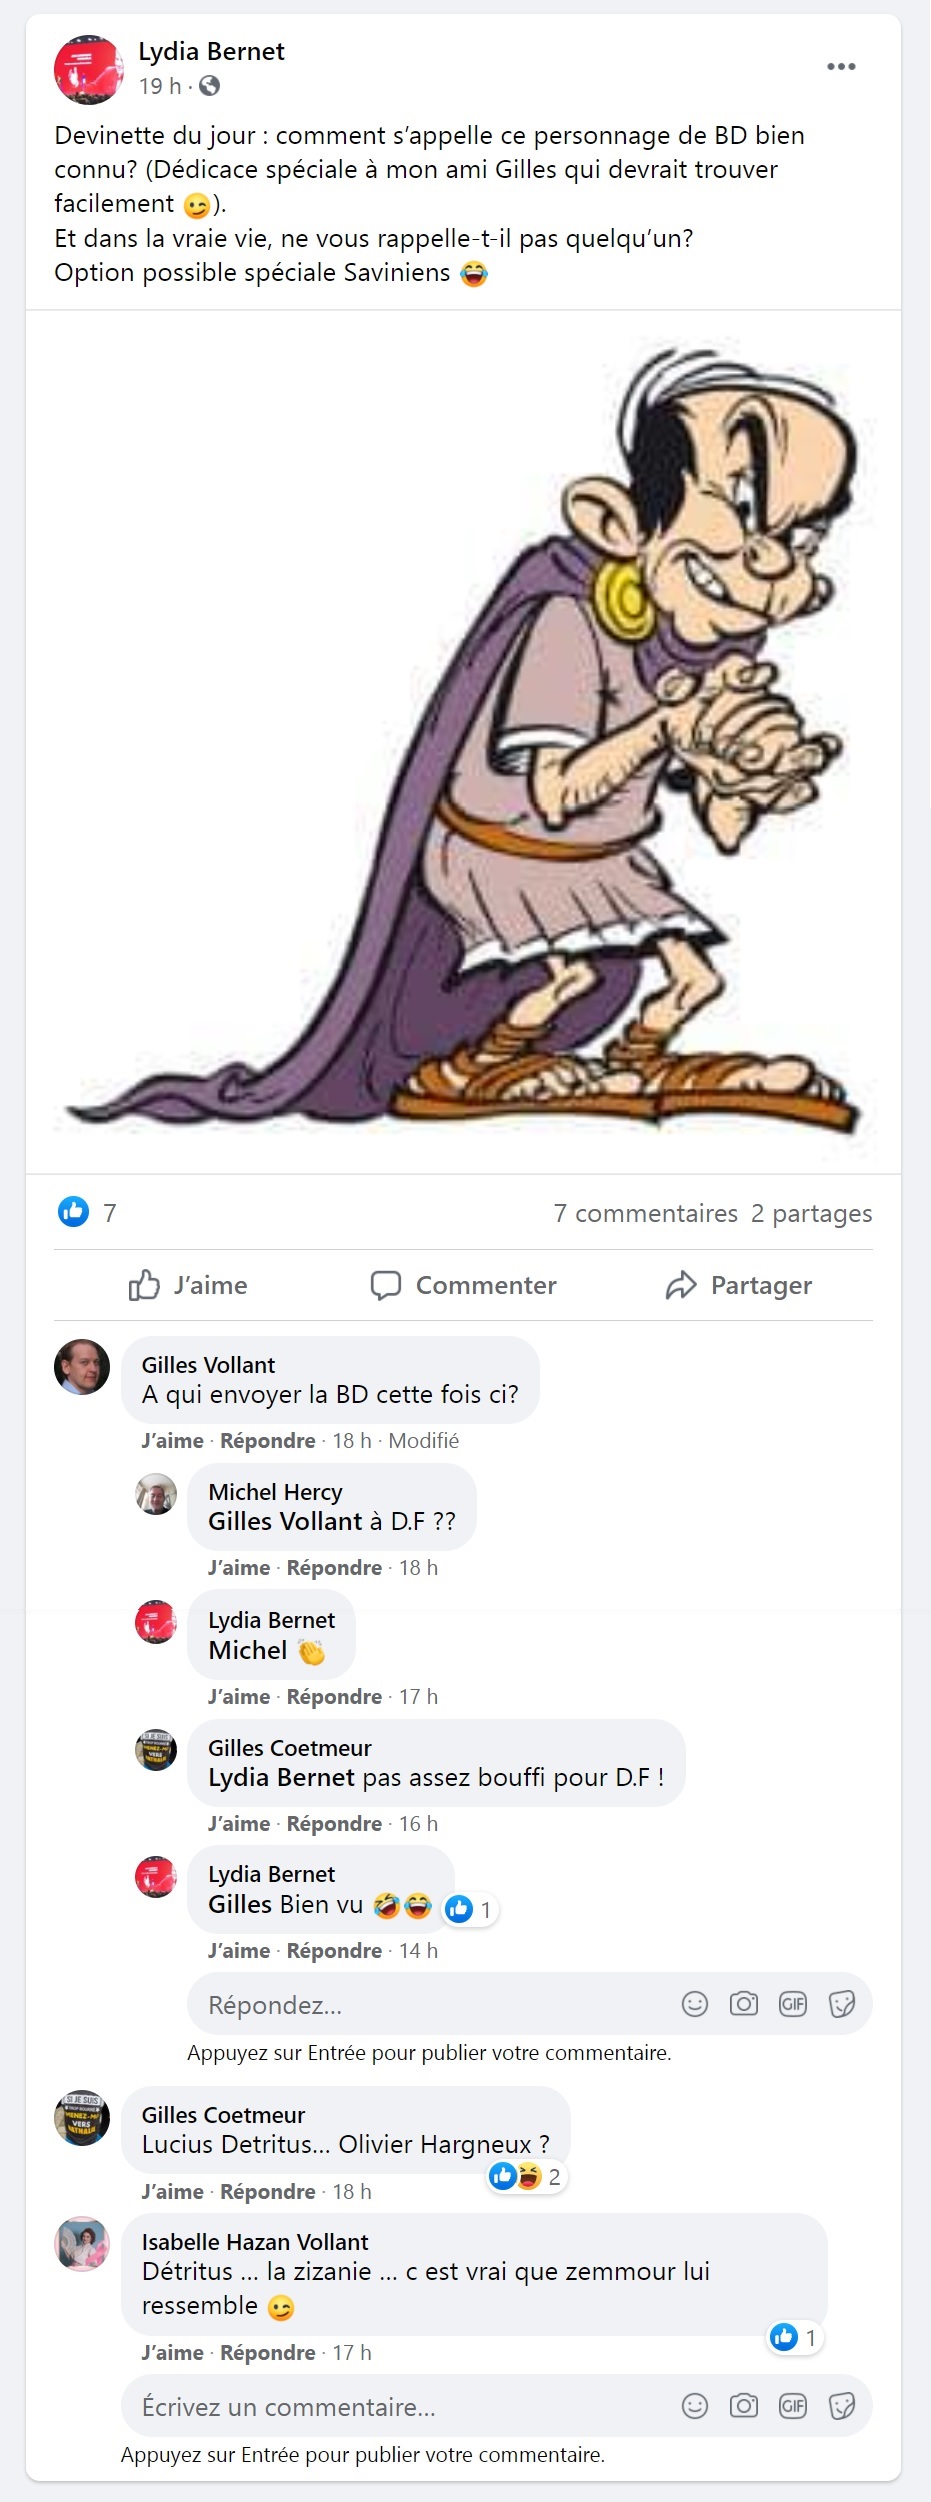Open emoji picker in bottom comment box

tap(695, 2406)
